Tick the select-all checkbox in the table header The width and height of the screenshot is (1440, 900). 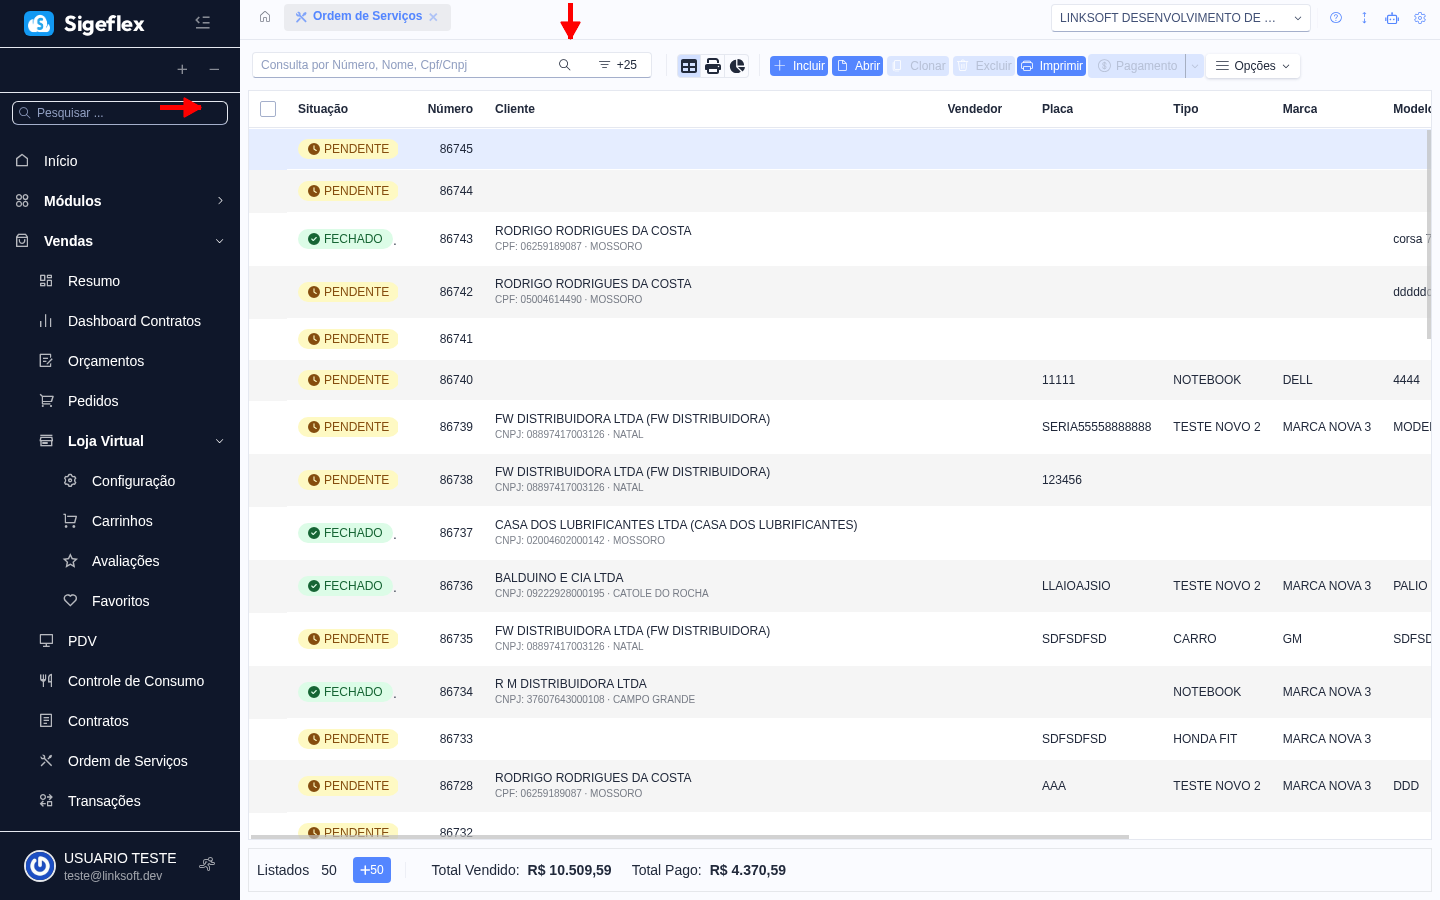[268, 108]
